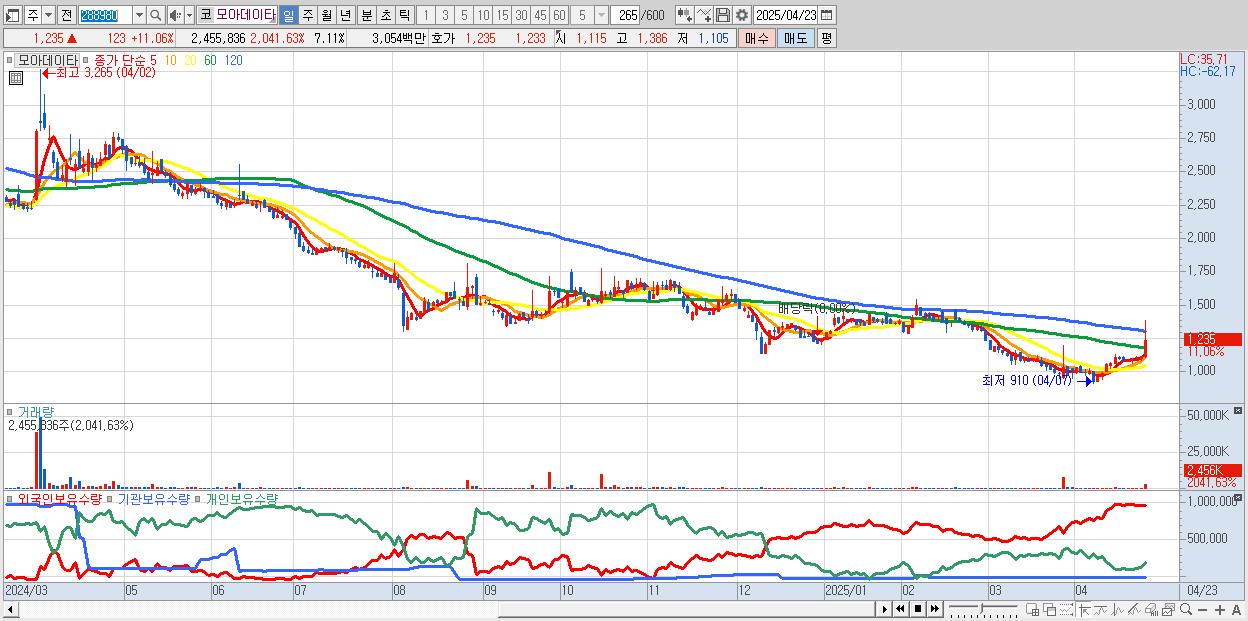The width and height of the screenshot is (1248, 621).
Task: Select the 주 weekly chart period
Action: pyautogui.click(x=307, y=15)
